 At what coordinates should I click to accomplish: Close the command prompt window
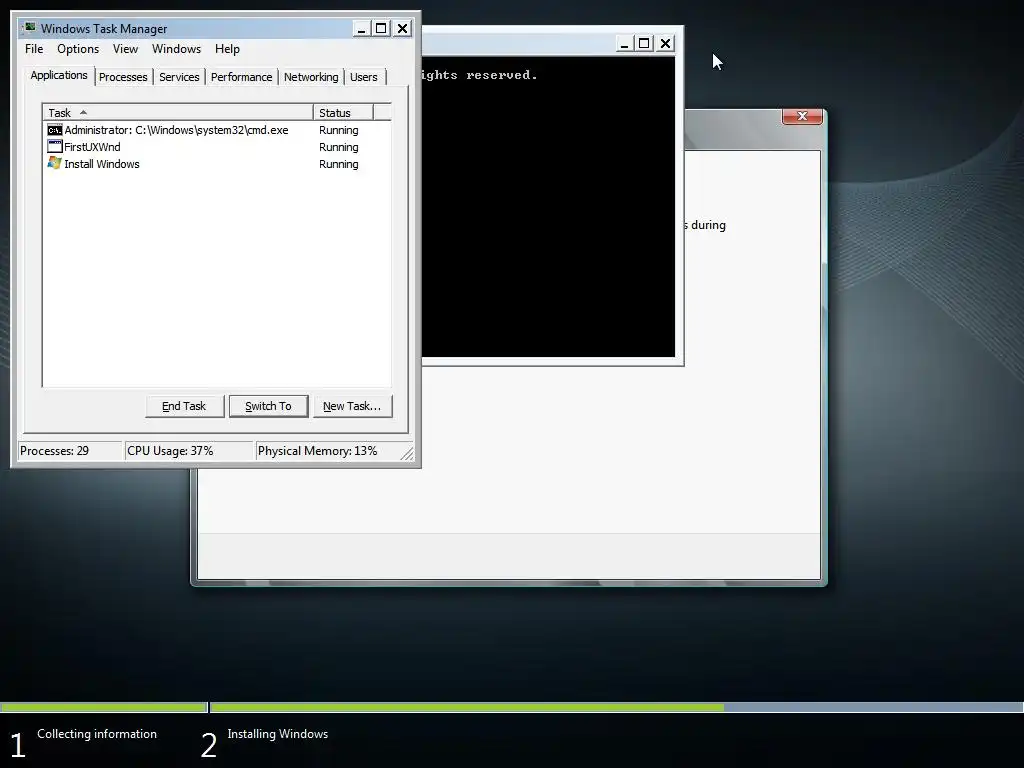(665, 44)
